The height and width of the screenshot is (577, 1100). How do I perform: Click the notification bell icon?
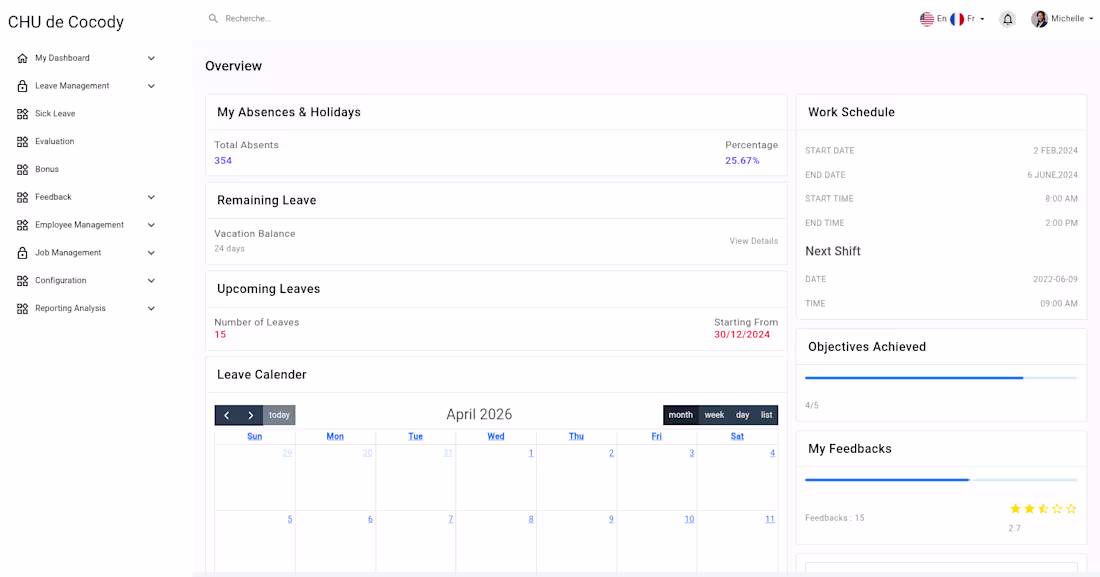click(1007, 18)
